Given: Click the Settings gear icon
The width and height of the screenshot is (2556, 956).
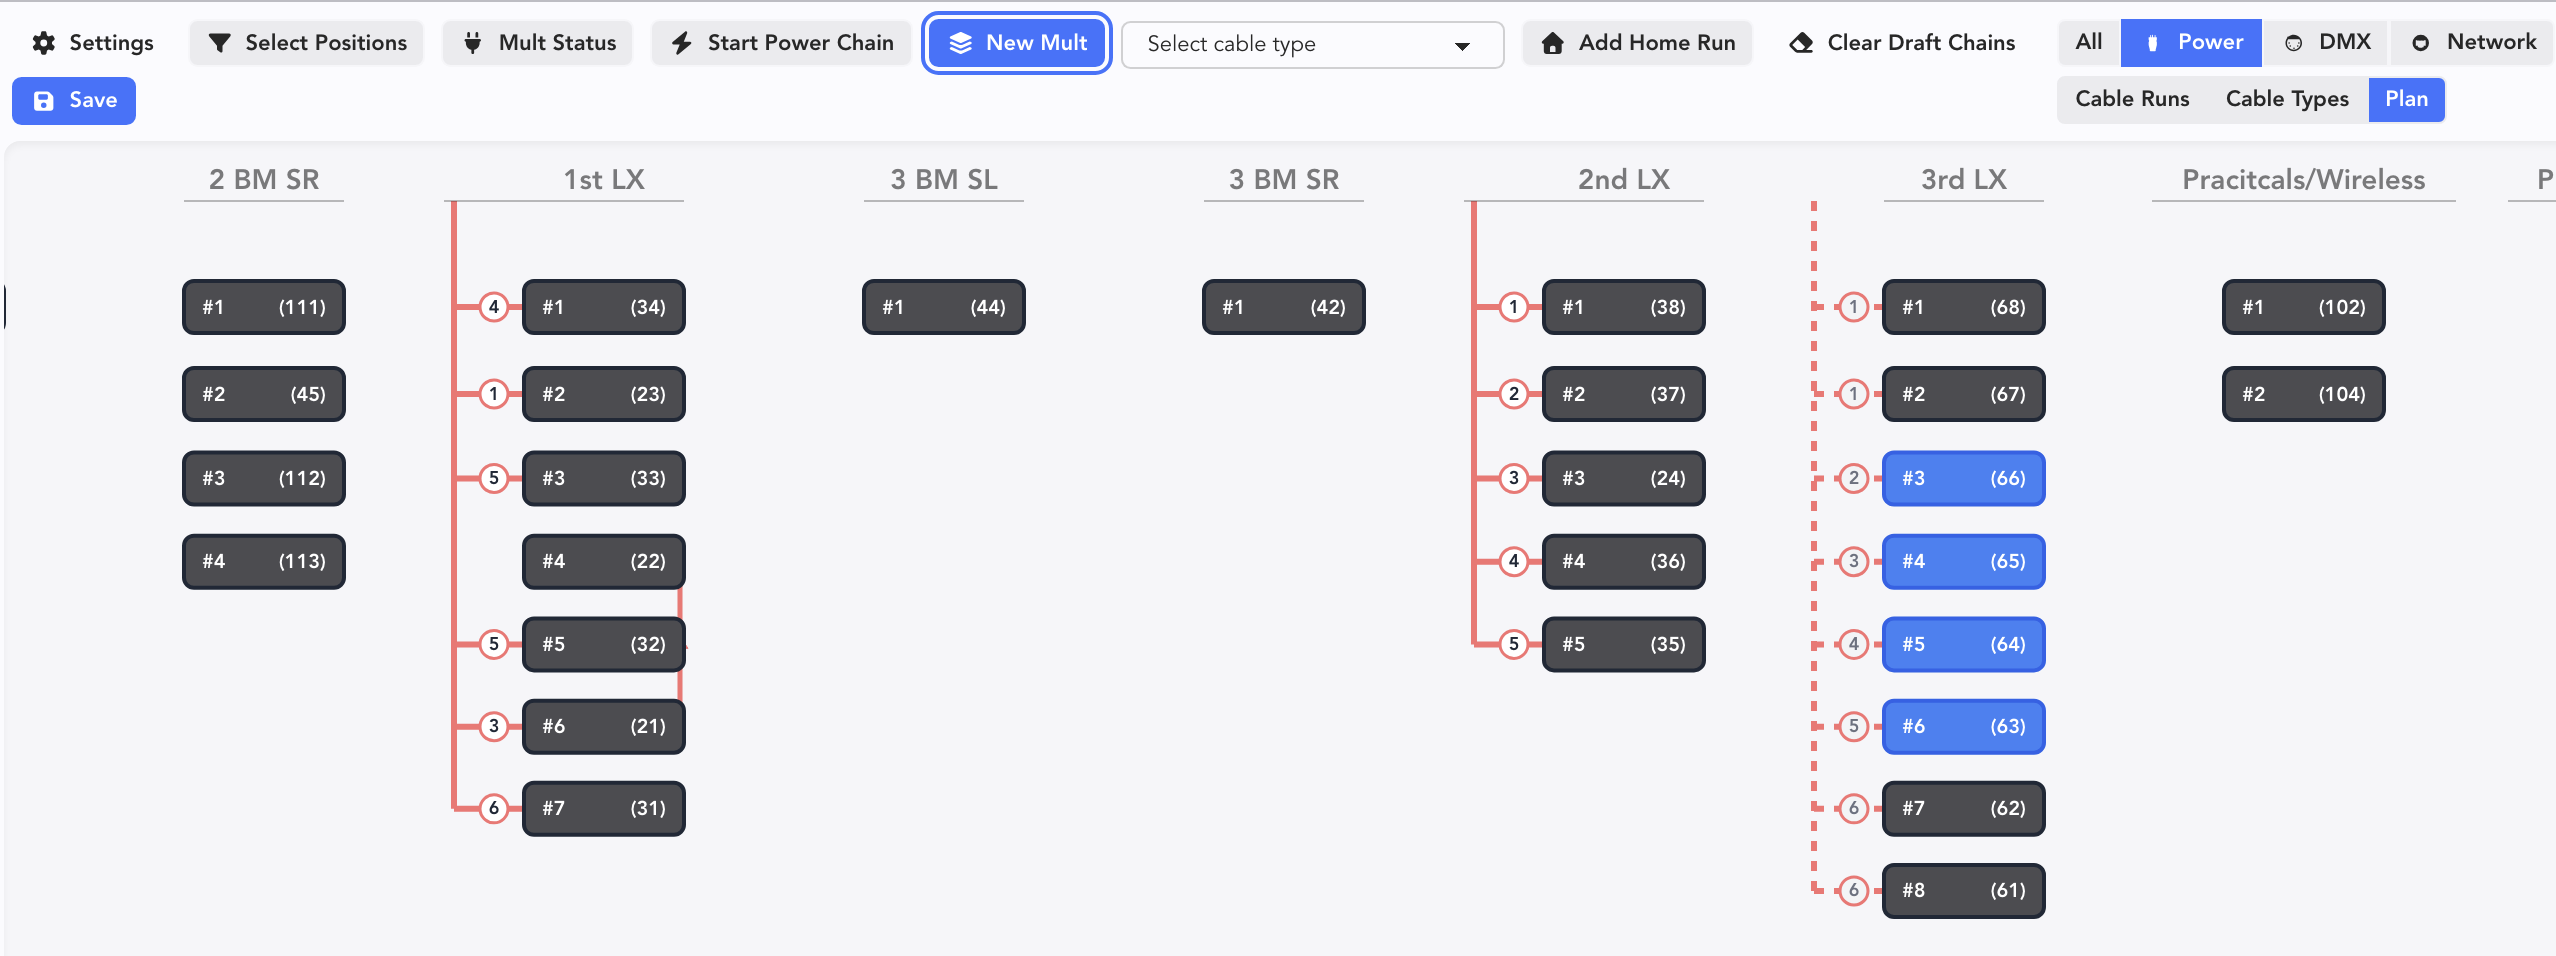Looking at the screenshot, I should (x=44, y=43).
